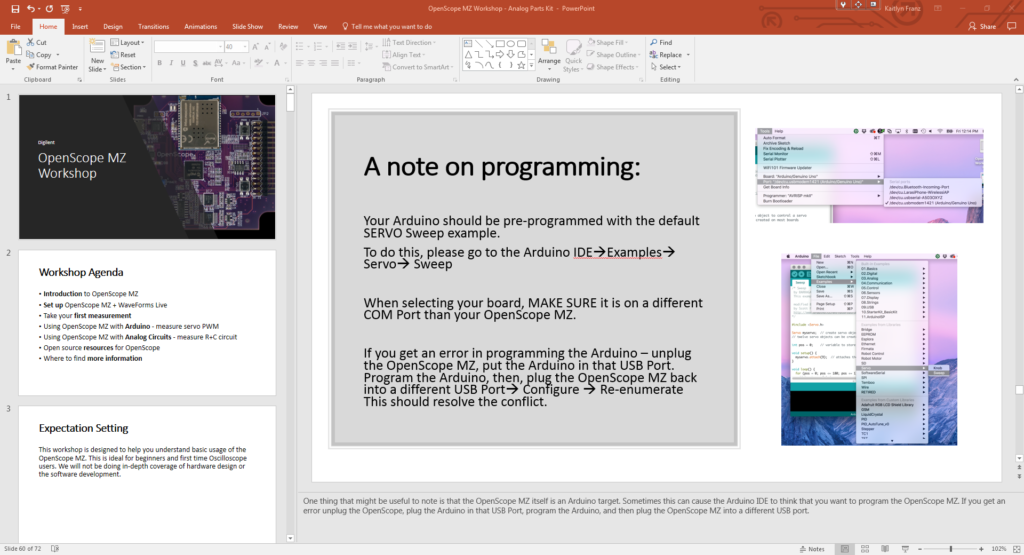This screenshot has height=555, width=1024.
Task: Toggle Bold formatting
Action: tap(159, 63)
